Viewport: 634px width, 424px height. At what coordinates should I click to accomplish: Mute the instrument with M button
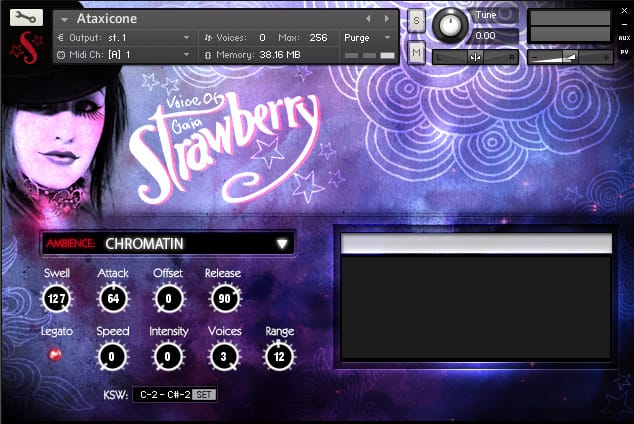coord(416,53)
